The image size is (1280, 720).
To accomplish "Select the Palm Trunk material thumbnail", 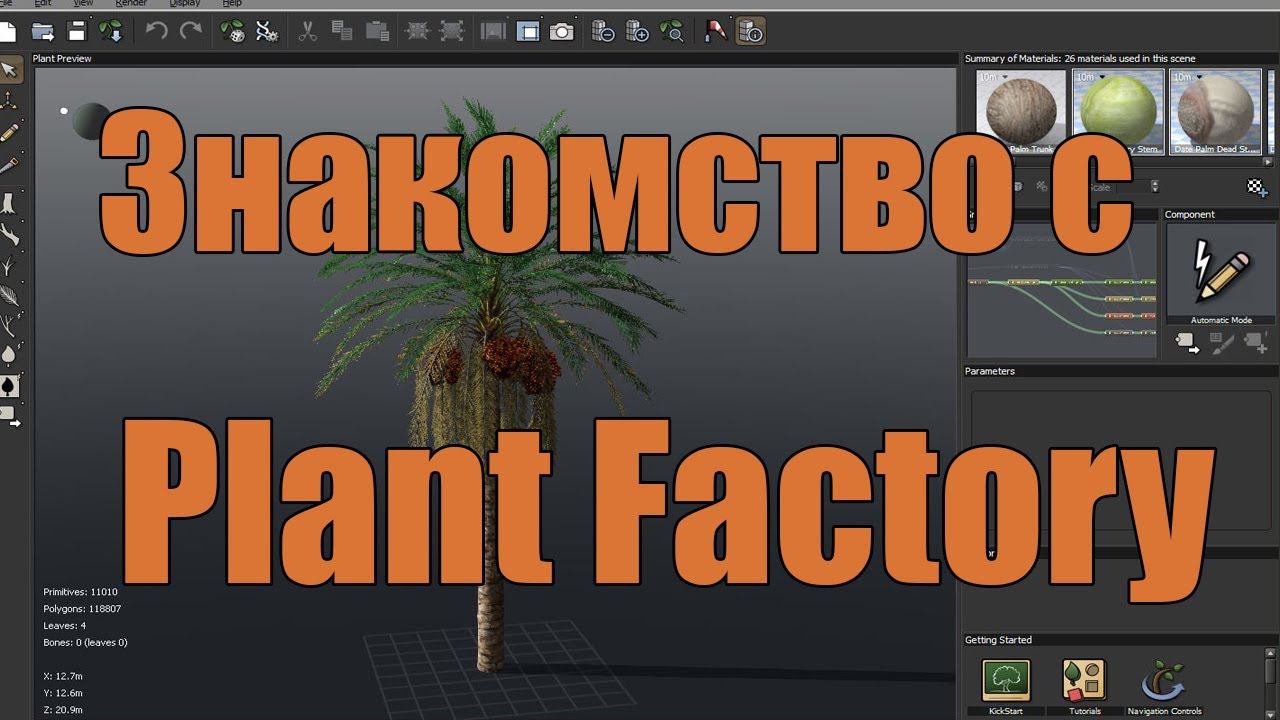I will [x=1021, y=112].
